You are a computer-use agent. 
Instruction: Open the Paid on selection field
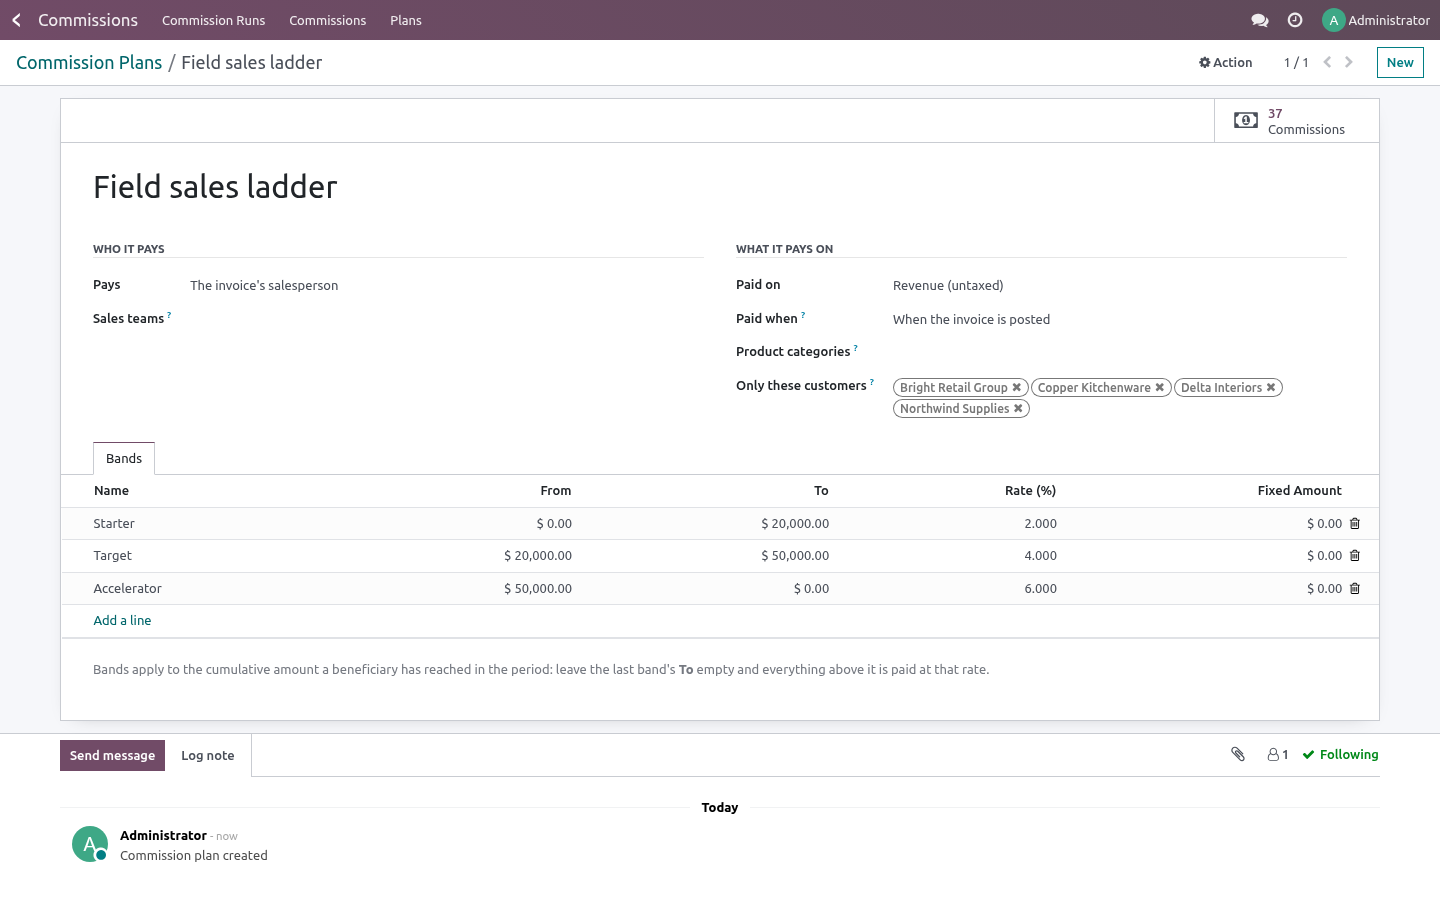(1119, 285)
